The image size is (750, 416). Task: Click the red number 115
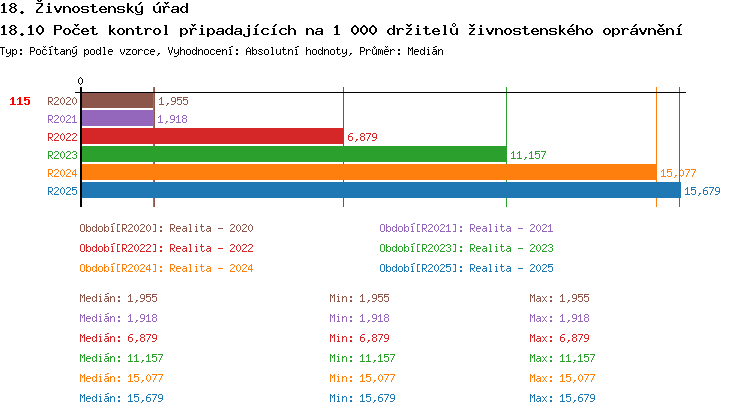click(20, 101)
